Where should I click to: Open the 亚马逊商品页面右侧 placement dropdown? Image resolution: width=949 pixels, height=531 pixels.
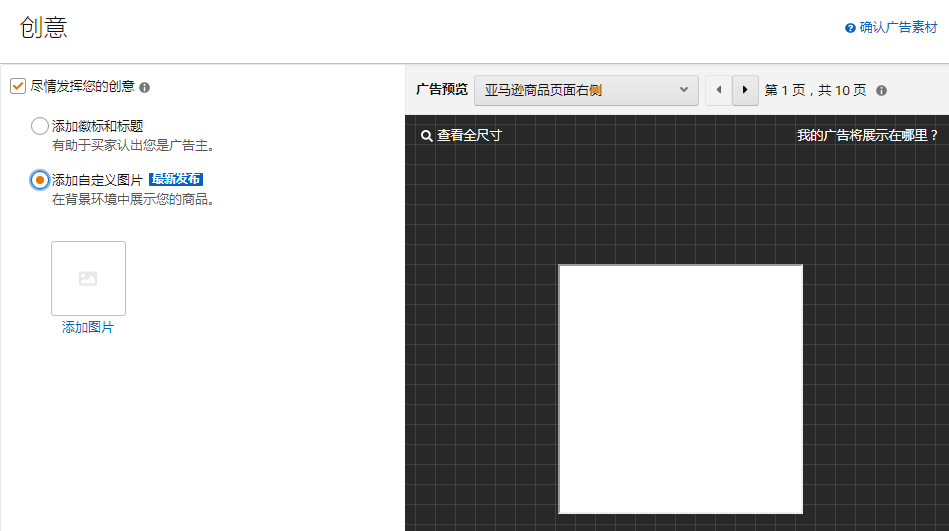point(585,90)
